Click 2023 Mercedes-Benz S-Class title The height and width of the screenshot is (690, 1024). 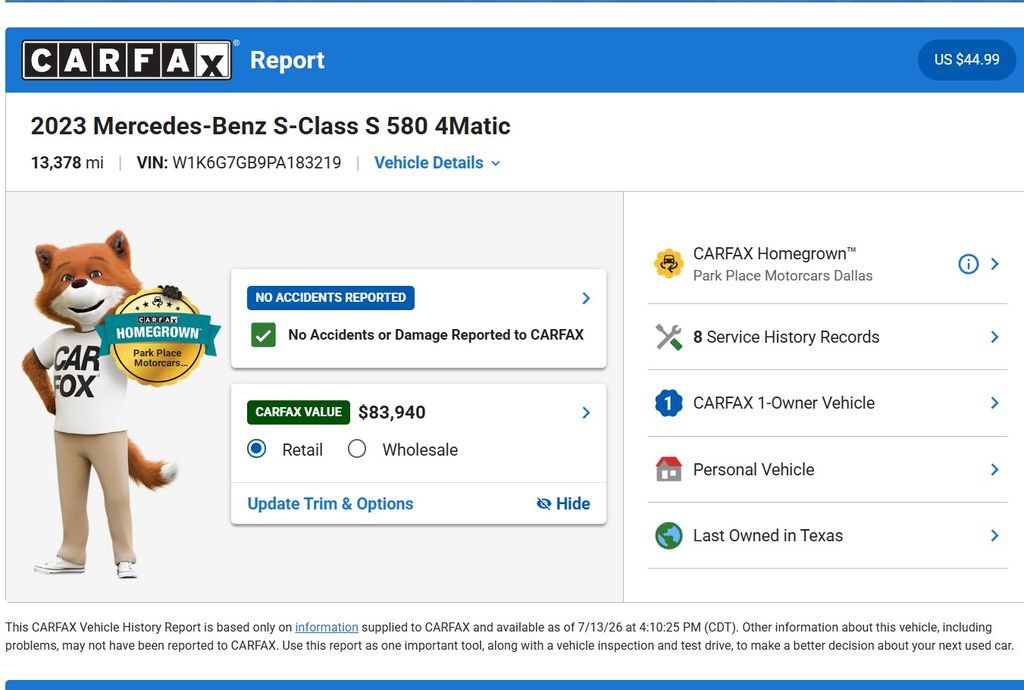pyautogui.click(x=270, y=126)
